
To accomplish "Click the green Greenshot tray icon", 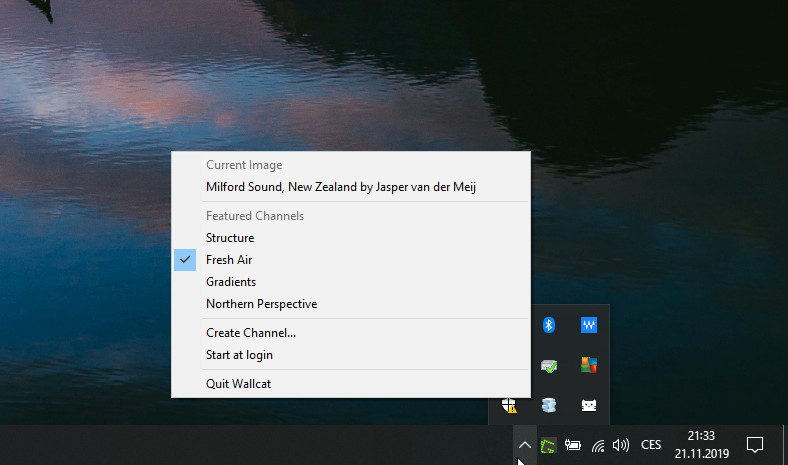I will click(x=548, y=445).
